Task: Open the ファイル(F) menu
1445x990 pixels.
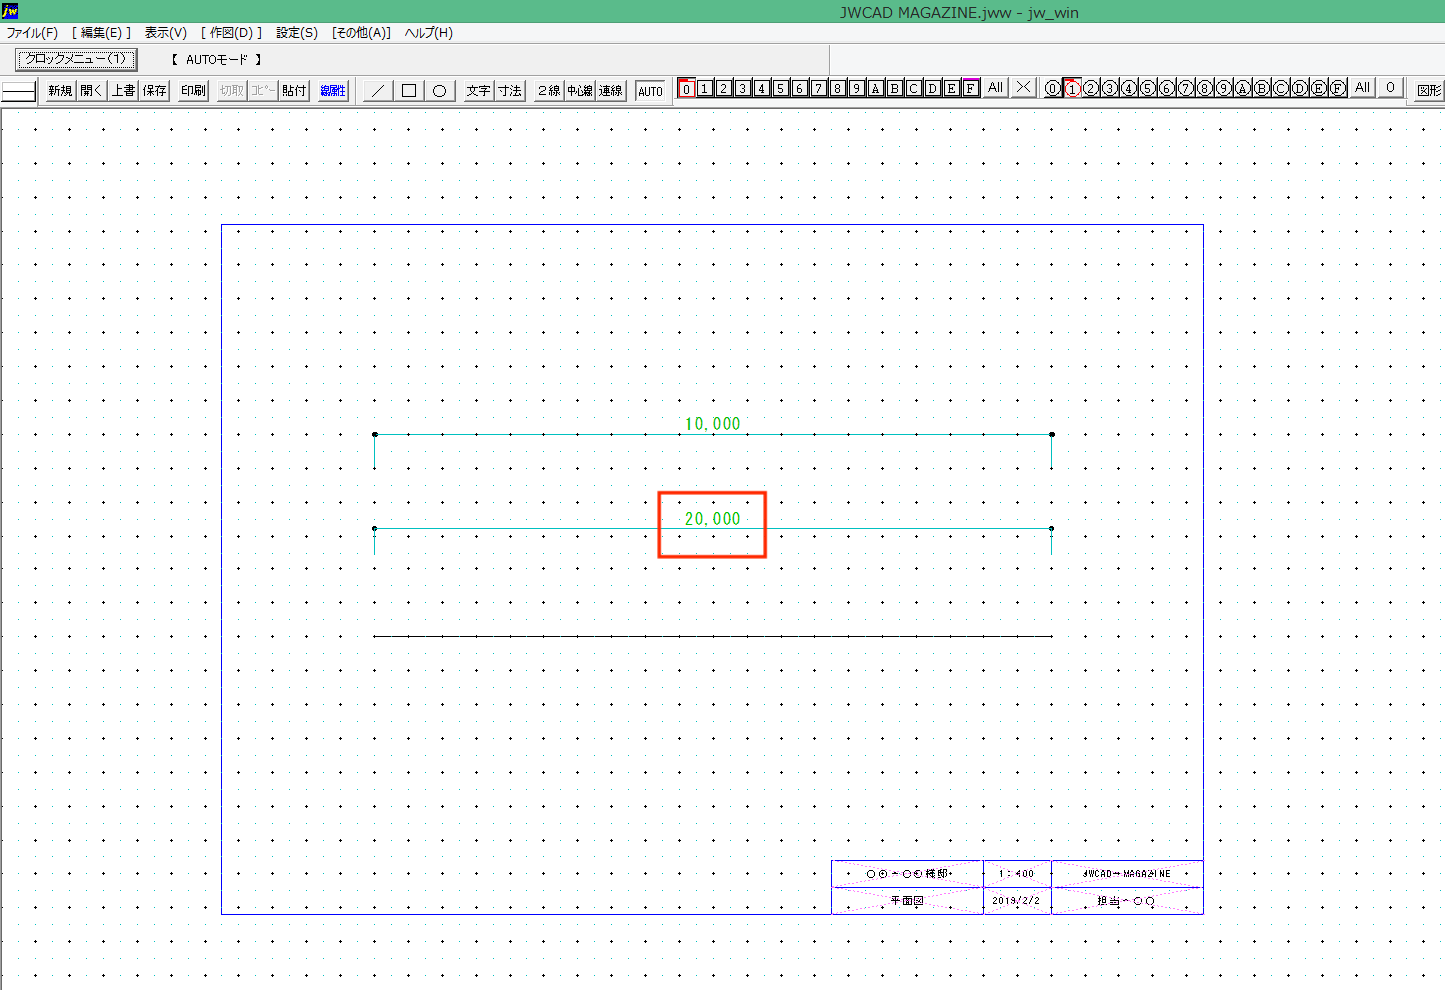Action: click(x=32, y=33)
